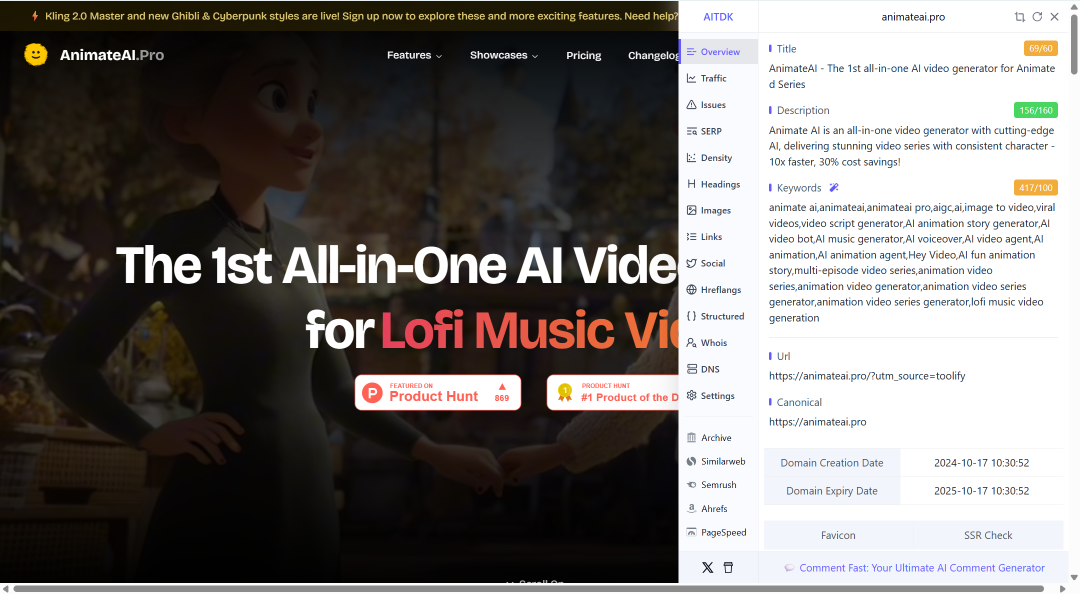The height and width of the screenshot is (594, 1080).
Task: Click the 156/160 description length badge
Action: tap(1036, 110)
